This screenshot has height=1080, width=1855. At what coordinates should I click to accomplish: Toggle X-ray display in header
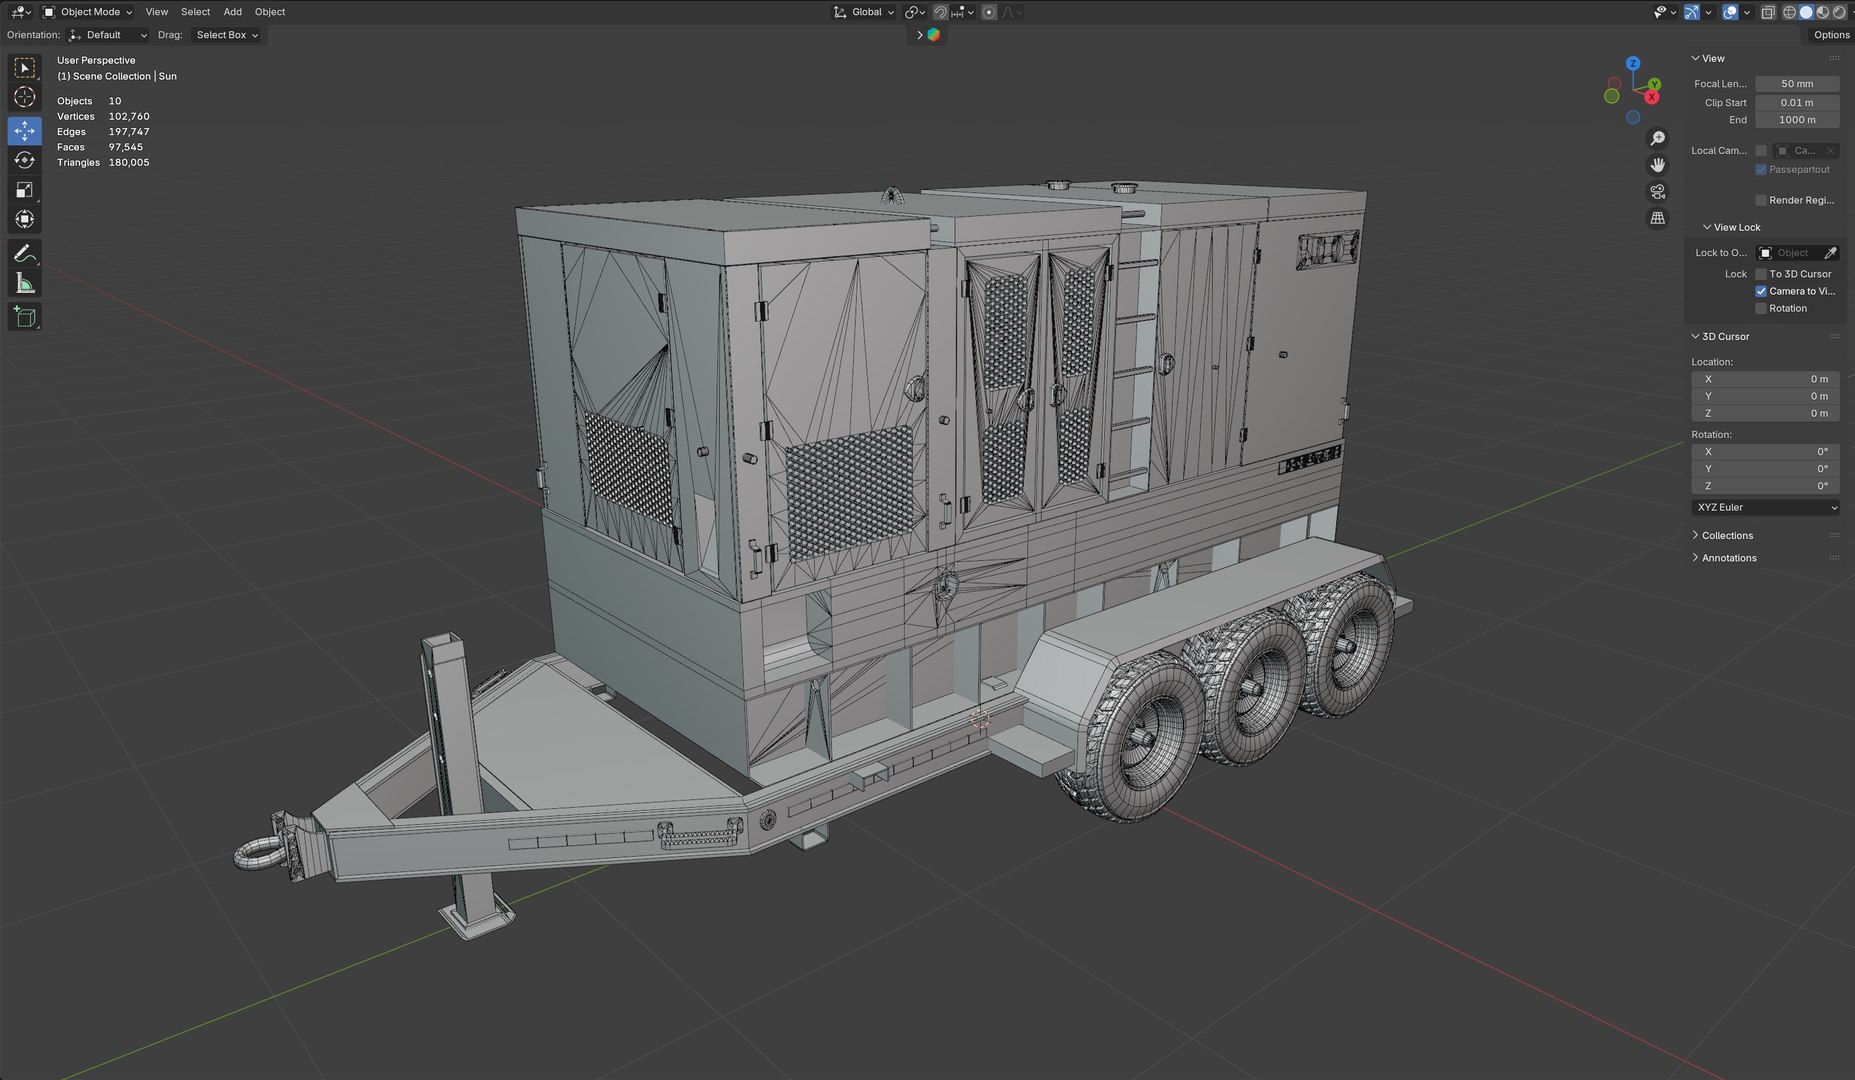1767,12
